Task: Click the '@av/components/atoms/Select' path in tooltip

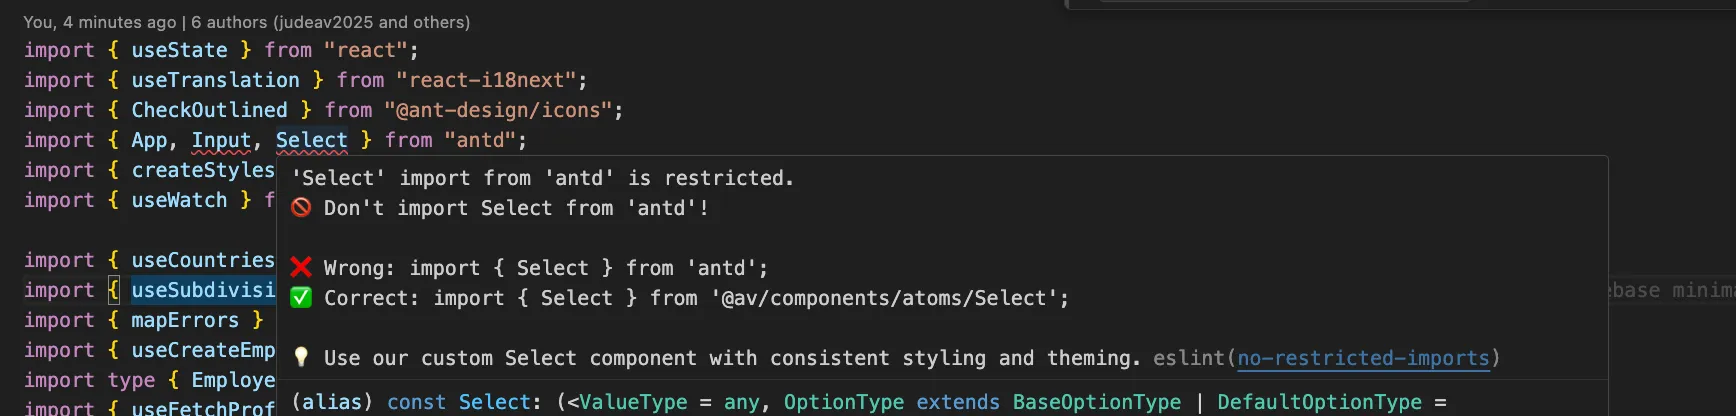Action: [x=883, y=298]
